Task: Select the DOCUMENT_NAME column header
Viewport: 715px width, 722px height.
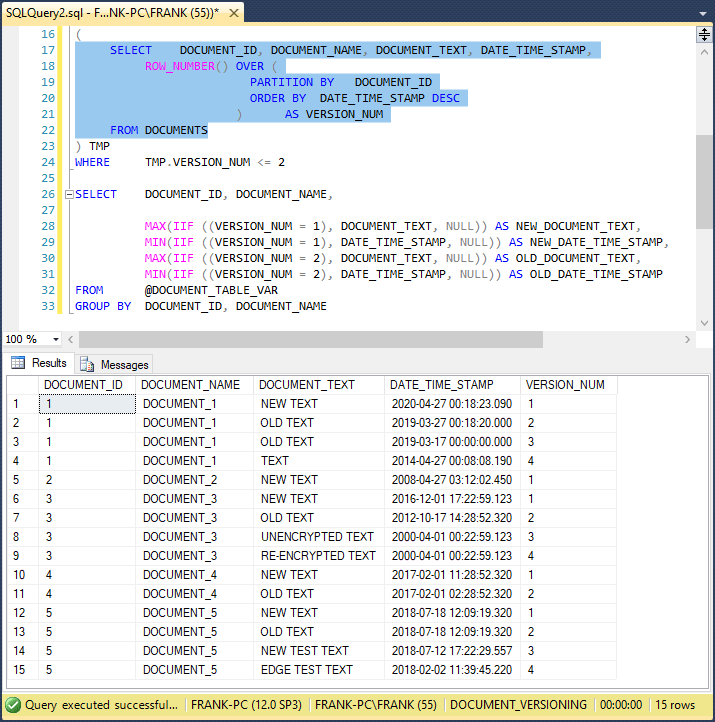Action: pos(194,385)
